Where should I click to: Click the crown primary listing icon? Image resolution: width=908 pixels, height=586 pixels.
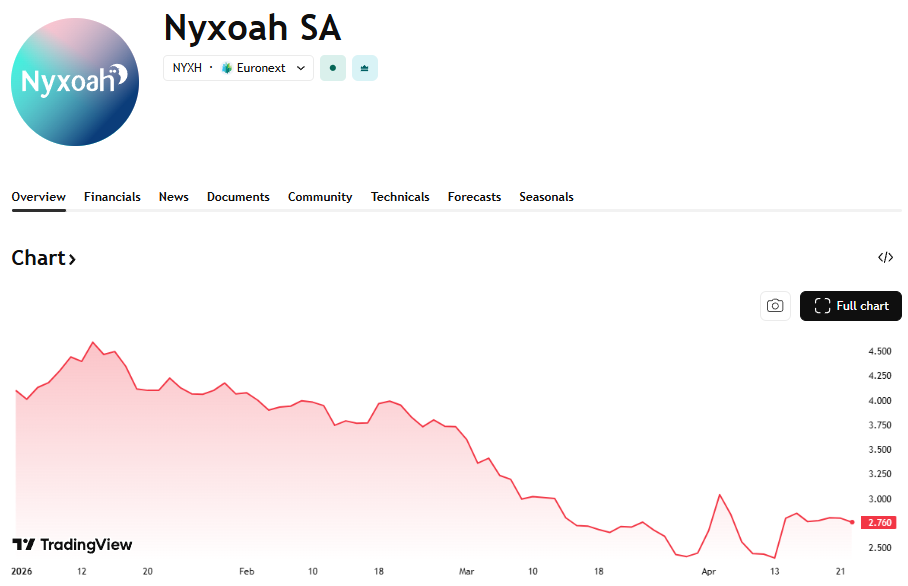tap(364, 68)
